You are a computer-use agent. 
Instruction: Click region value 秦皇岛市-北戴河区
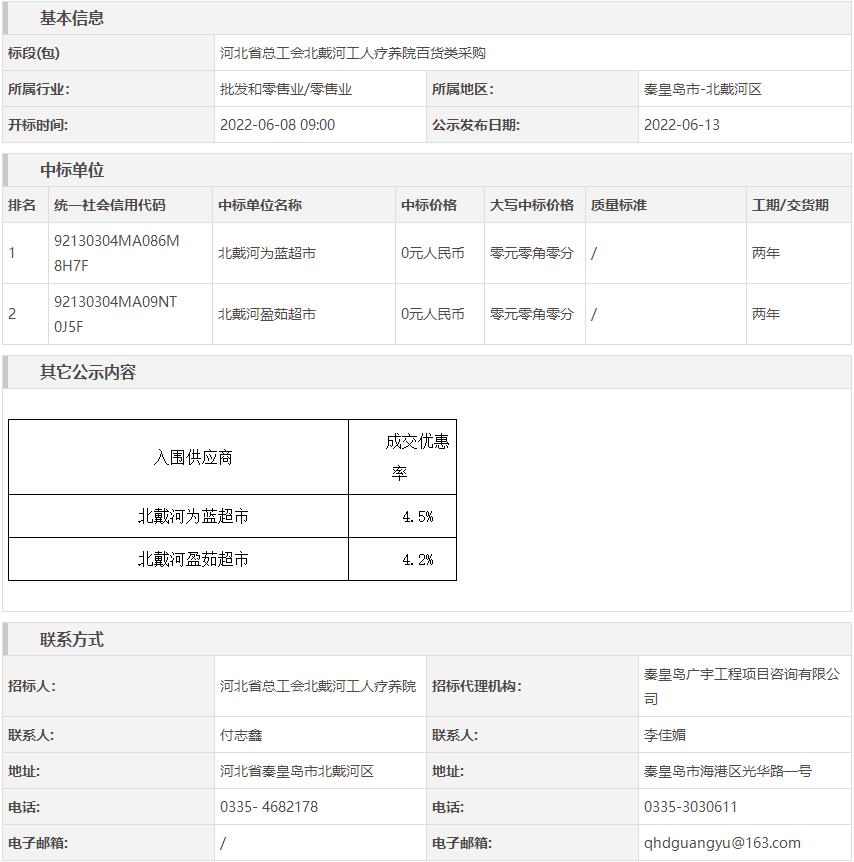[702, 89]
